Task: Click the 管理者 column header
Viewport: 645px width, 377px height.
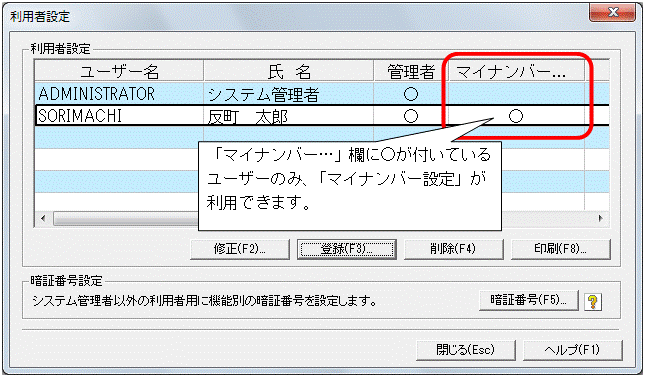Action: pos(411,71)
